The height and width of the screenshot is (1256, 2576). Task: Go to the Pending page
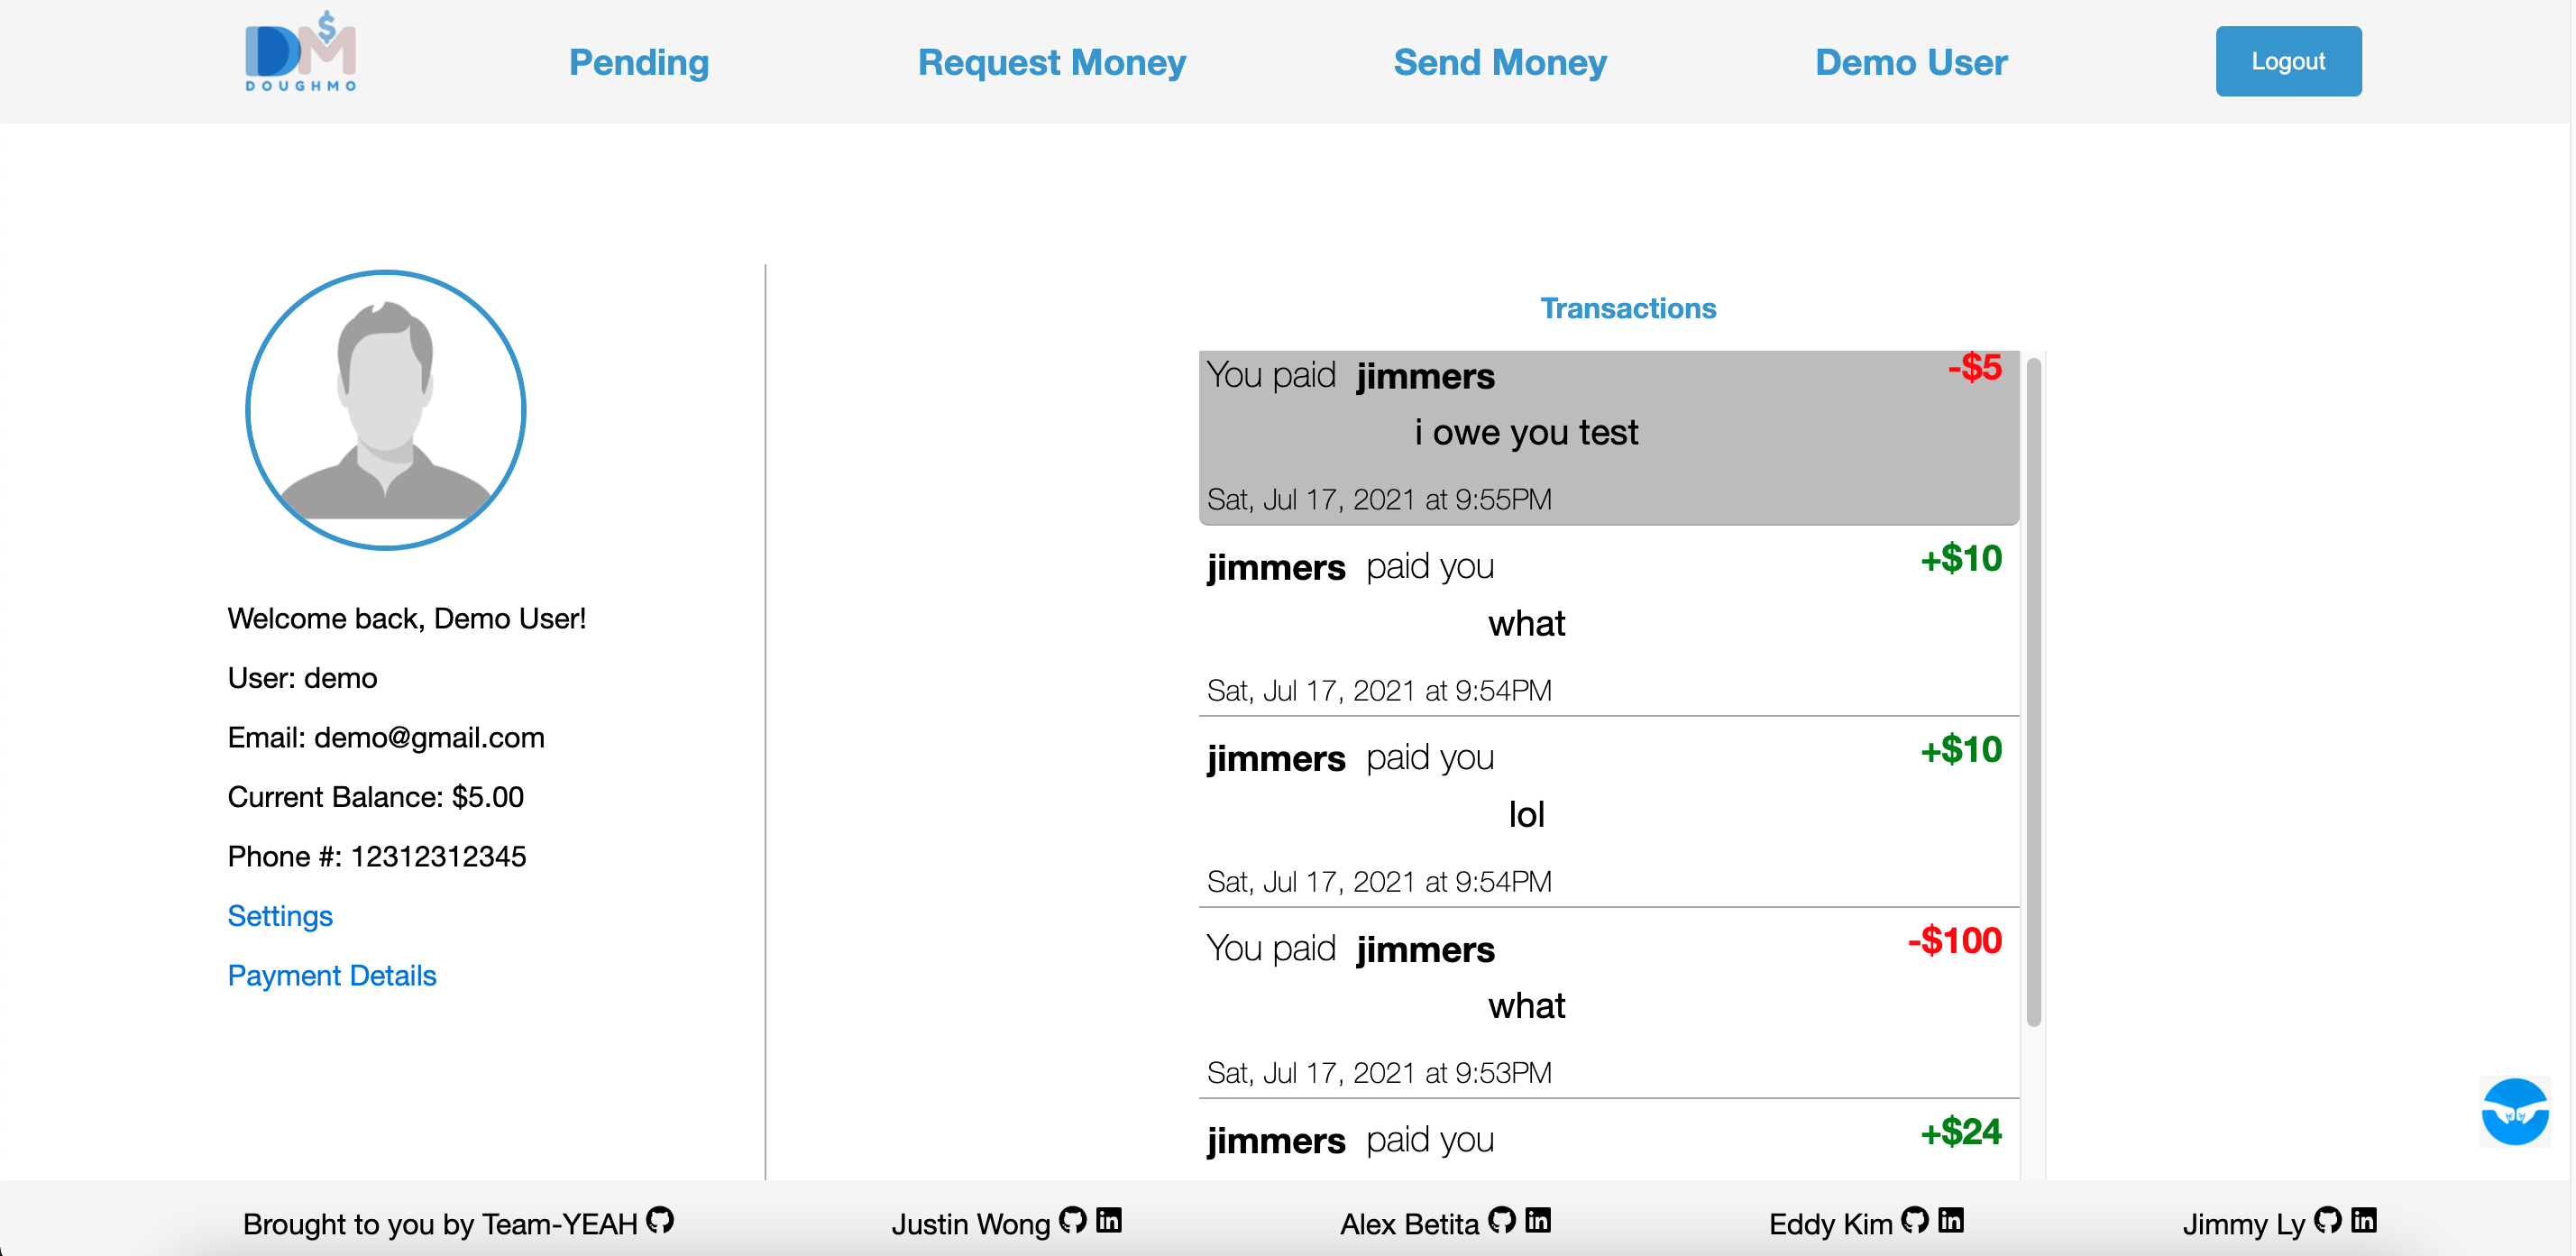pos(639,62)
